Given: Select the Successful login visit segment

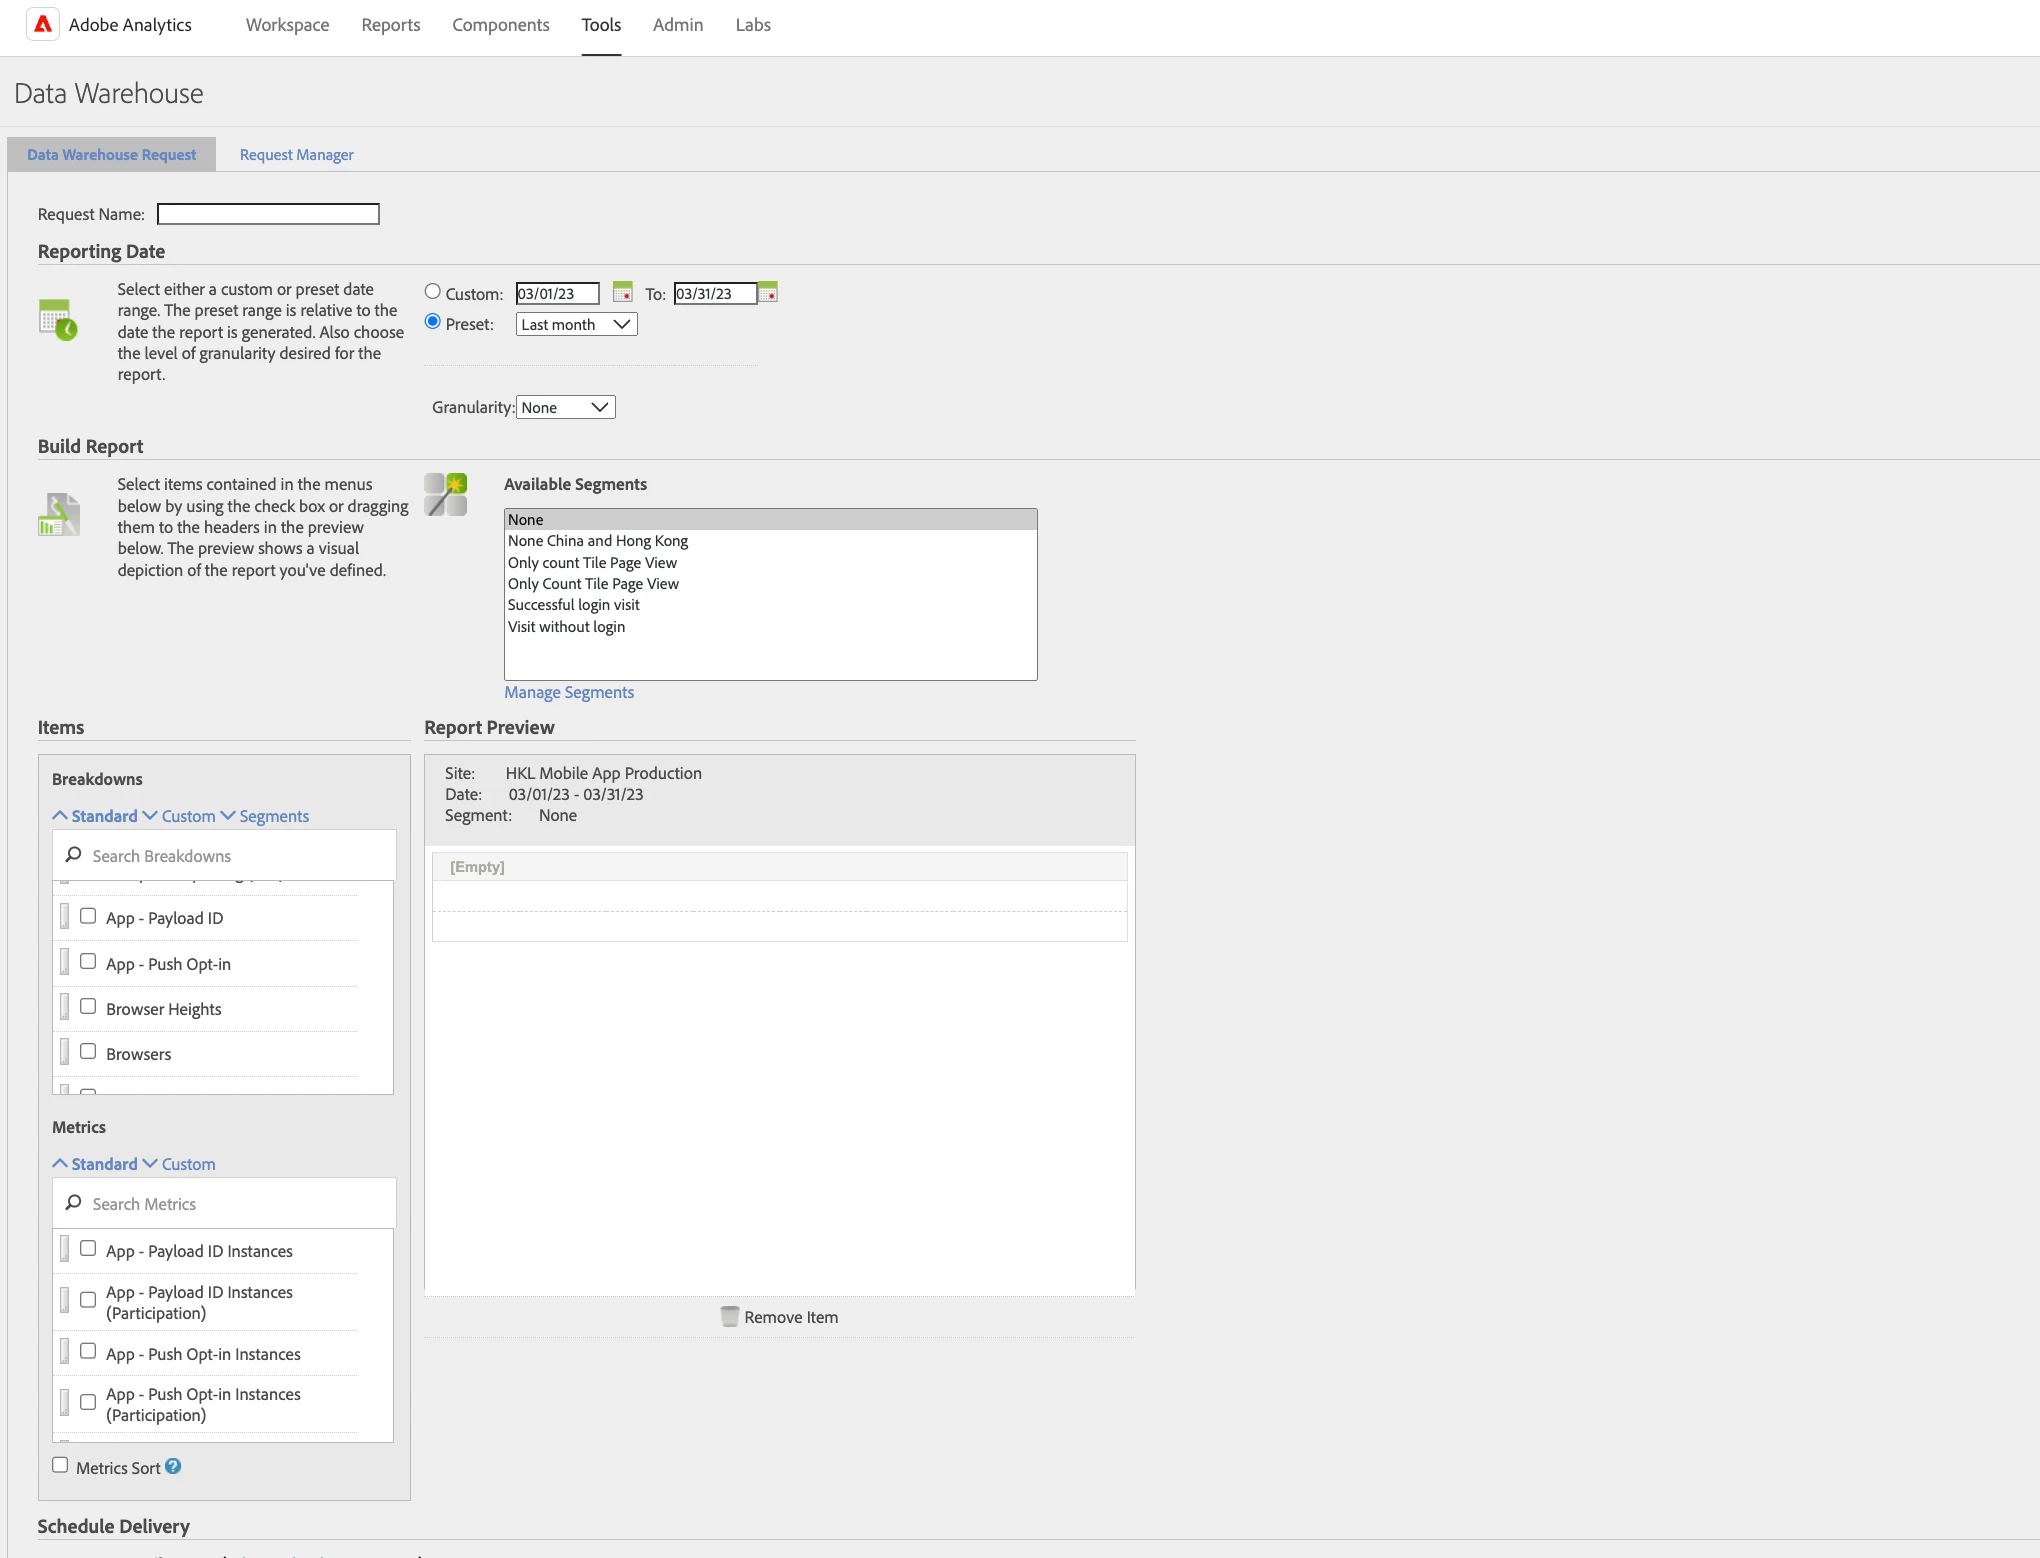Looking at the screenshot, I should [573, 605].
